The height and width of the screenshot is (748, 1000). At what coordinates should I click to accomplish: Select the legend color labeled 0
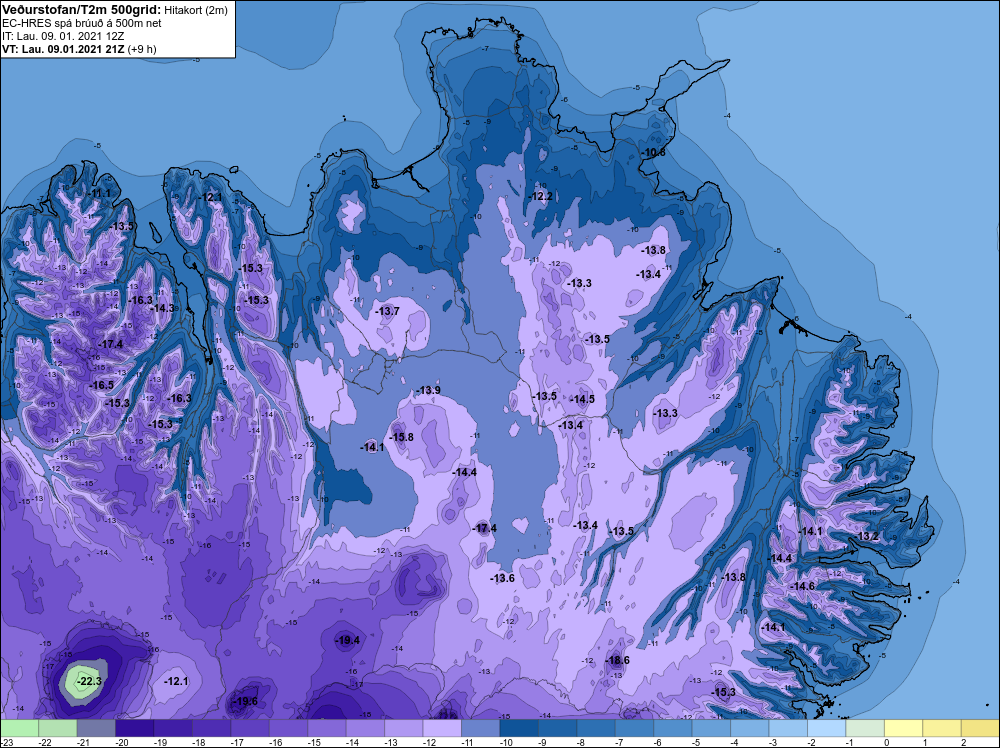(x=902, y=729)
